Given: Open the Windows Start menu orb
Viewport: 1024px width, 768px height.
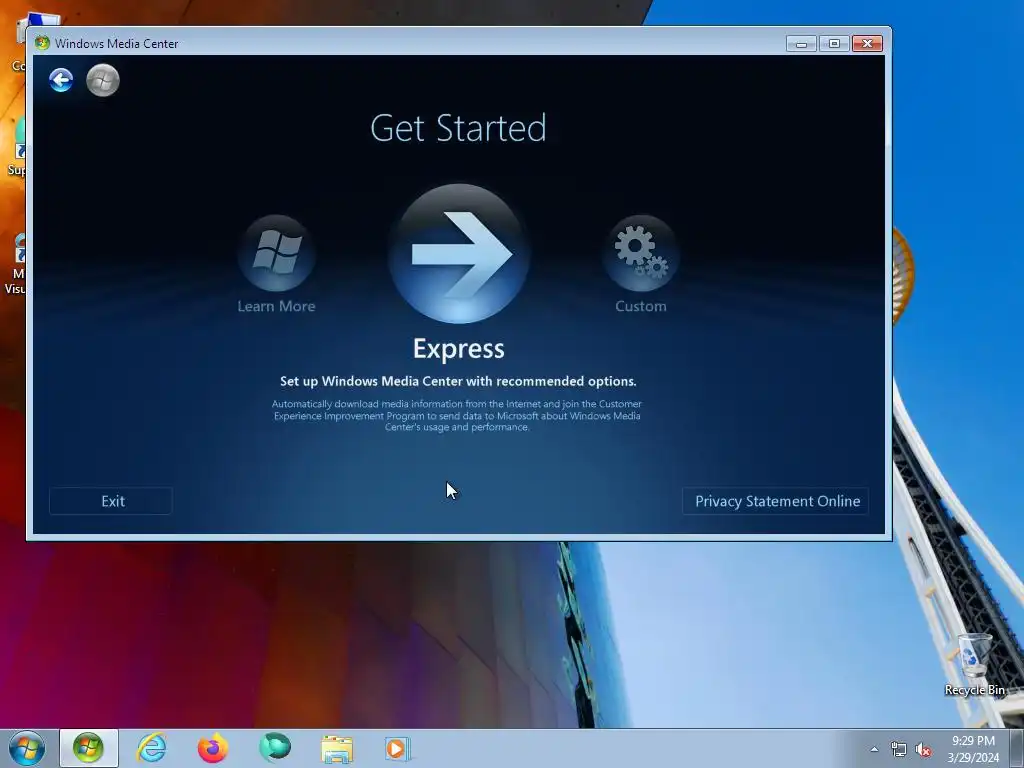Looking at the screenshot, I should point(27,748).
